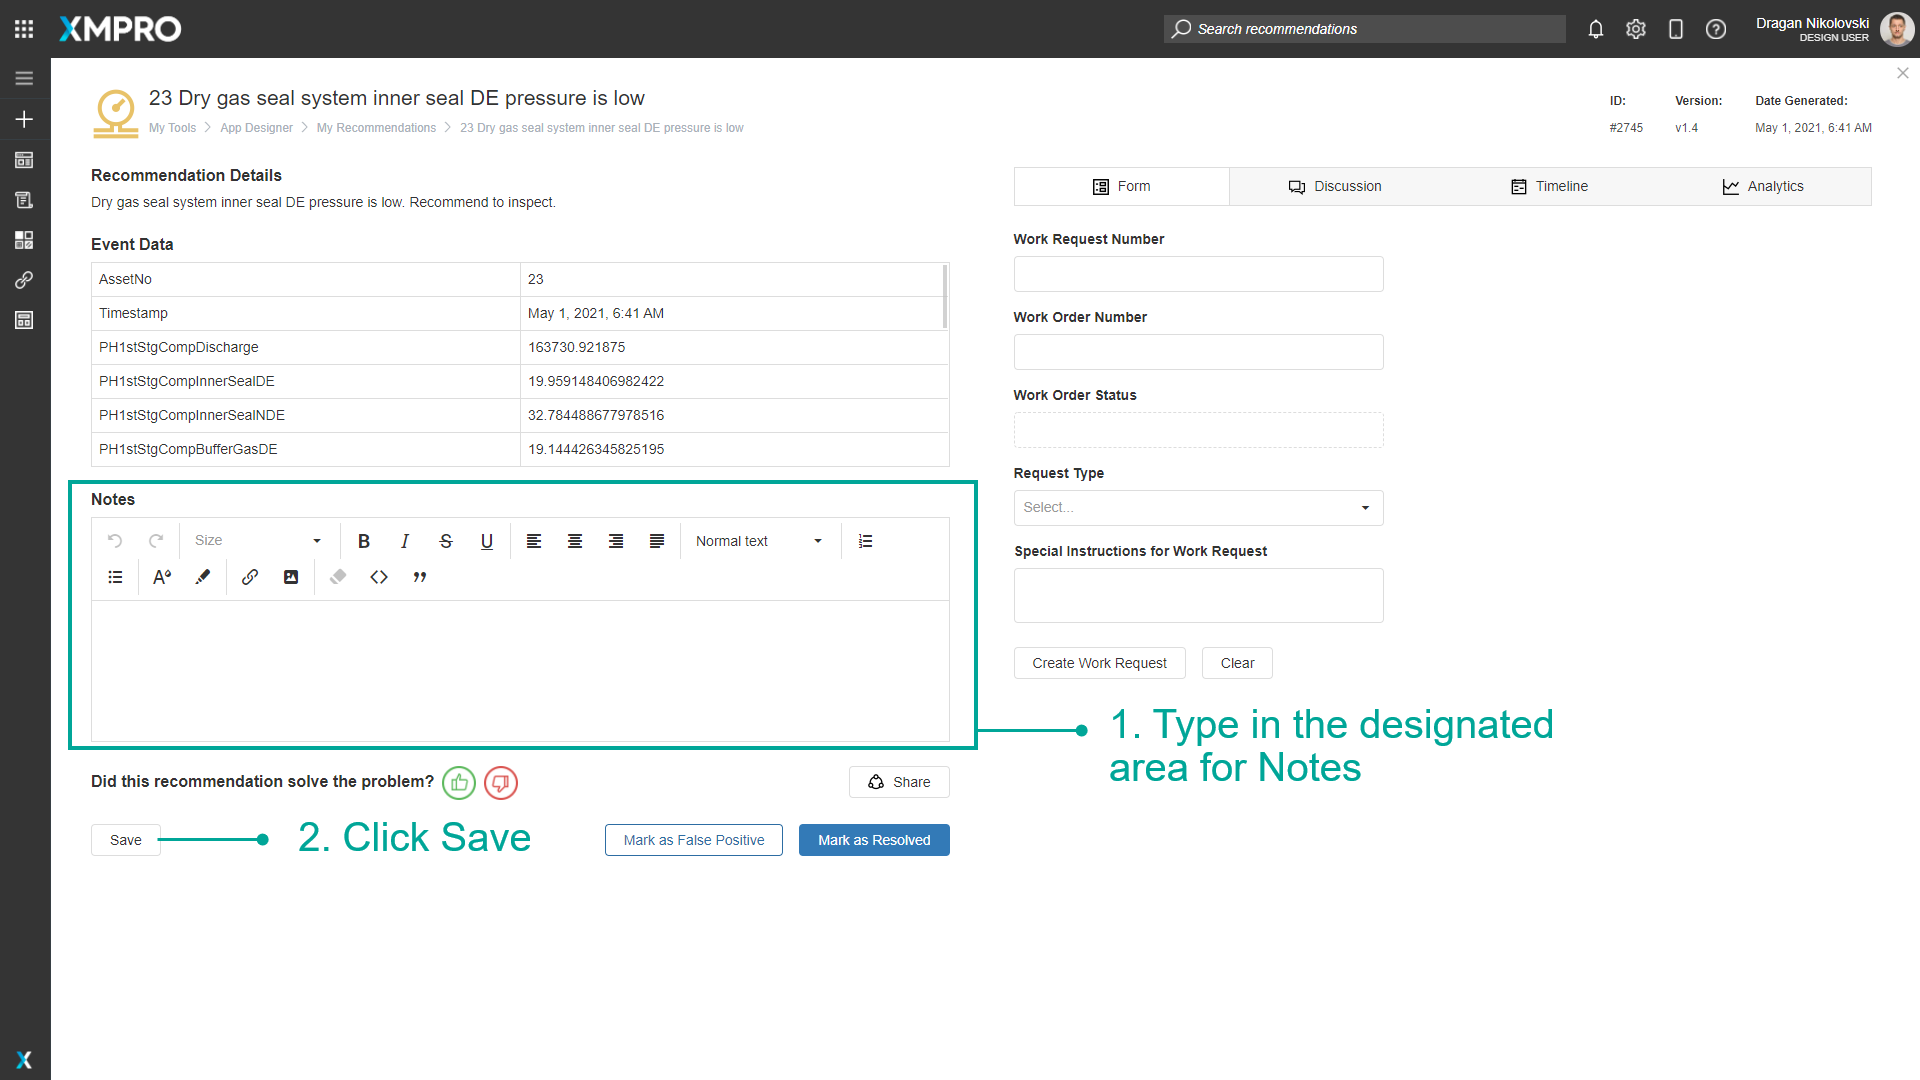The image size is (1920, 1080).
Task: Click the Create Work Request button
Action: click(1099, 663)
